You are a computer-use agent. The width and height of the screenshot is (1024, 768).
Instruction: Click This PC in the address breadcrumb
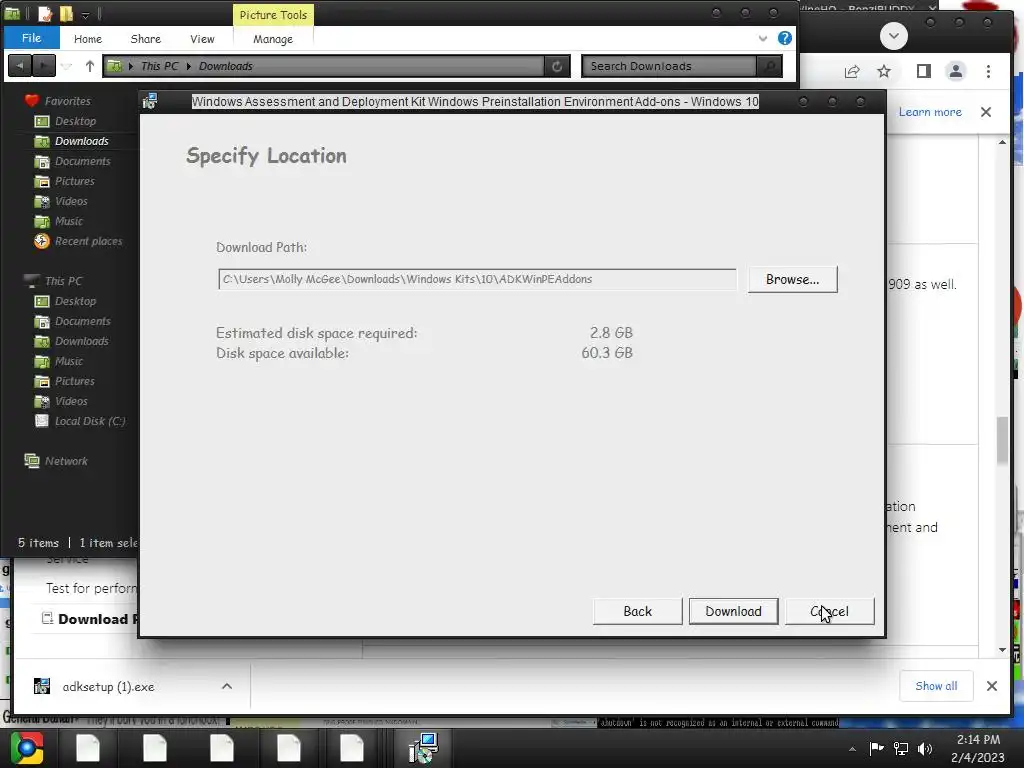pyautogui.click(x=159, y=66)
